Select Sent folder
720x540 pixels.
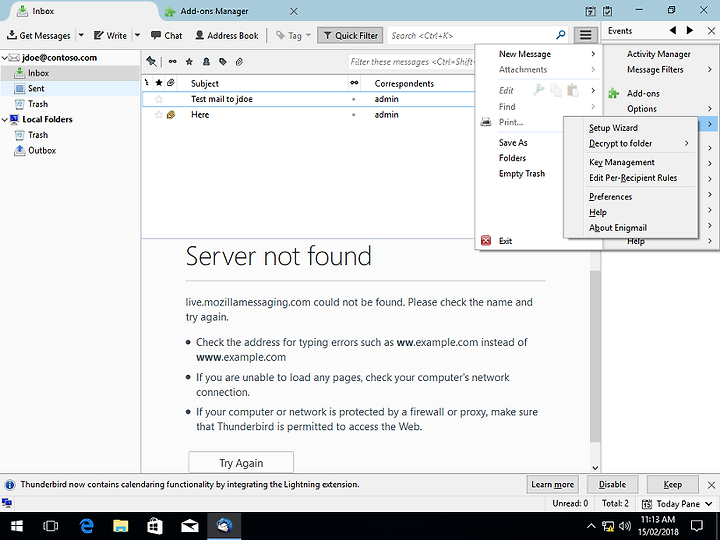[70, 89]
